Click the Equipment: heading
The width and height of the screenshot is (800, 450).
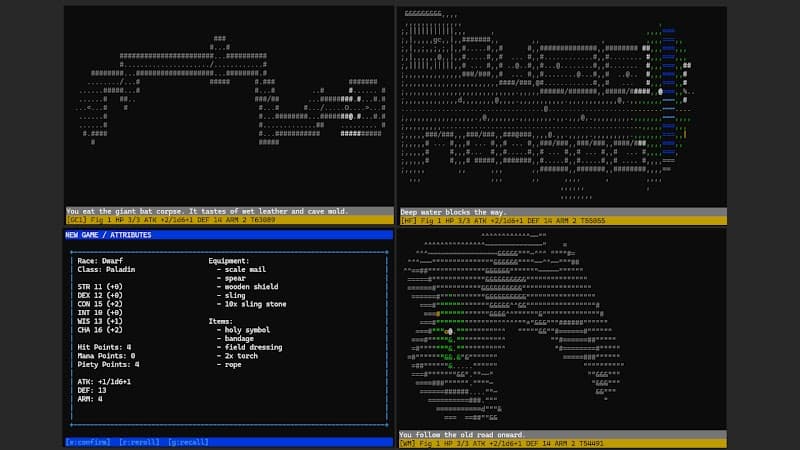coord(229,261)
